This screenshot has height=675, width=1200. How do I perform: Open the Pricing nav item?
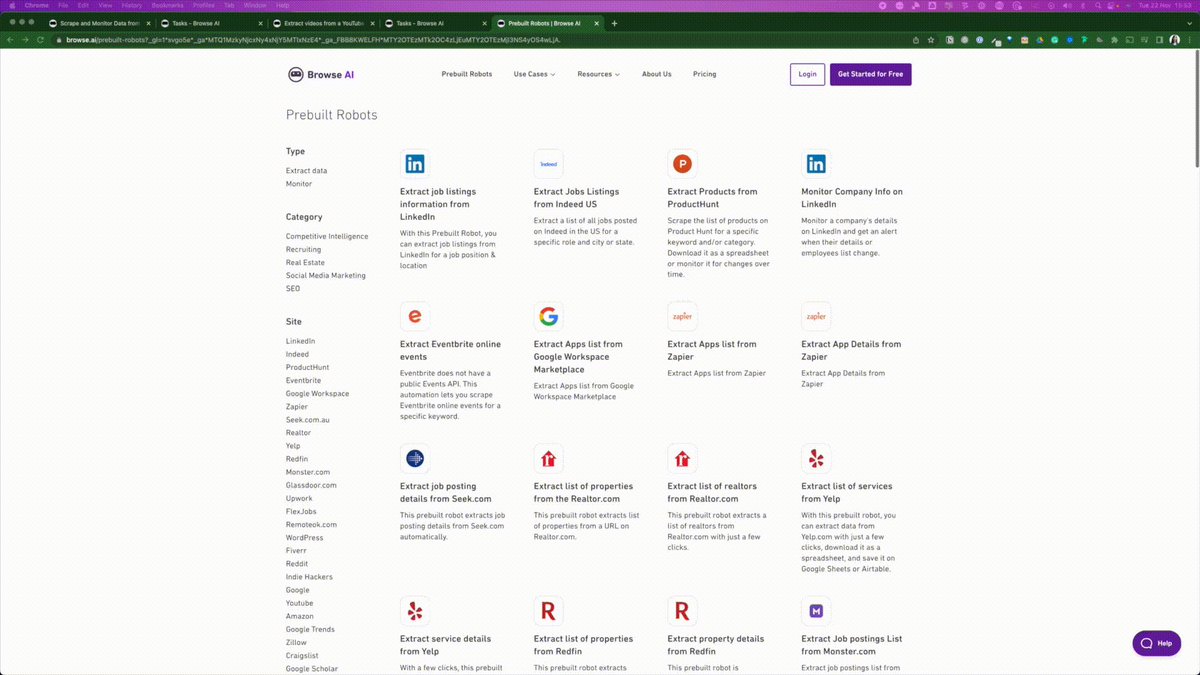(x=704, y=74)
